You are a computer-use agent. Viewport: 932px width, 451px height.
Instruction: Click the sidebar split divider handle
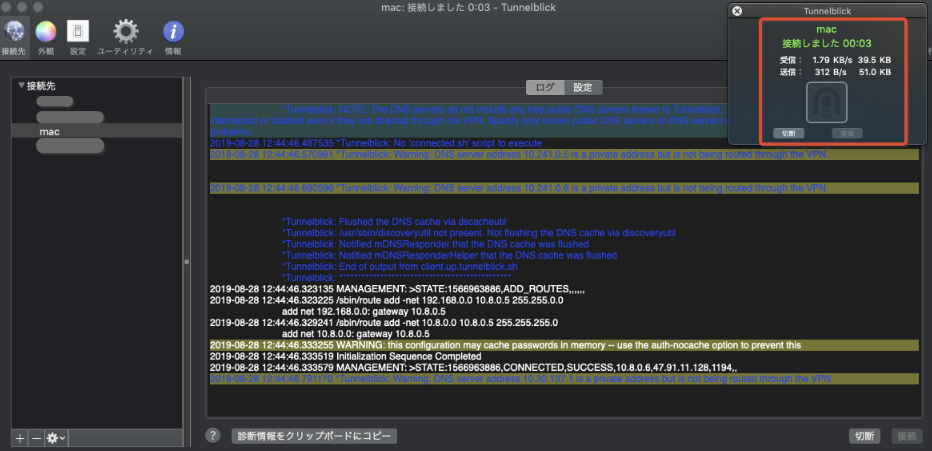tap(187, 261)
